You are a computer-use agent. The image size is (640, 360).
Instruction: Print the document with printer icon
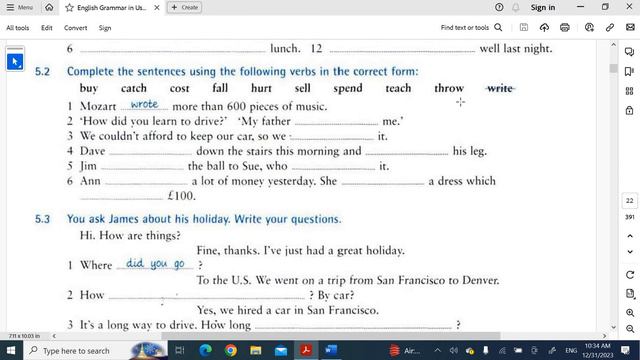click(565, 27)
